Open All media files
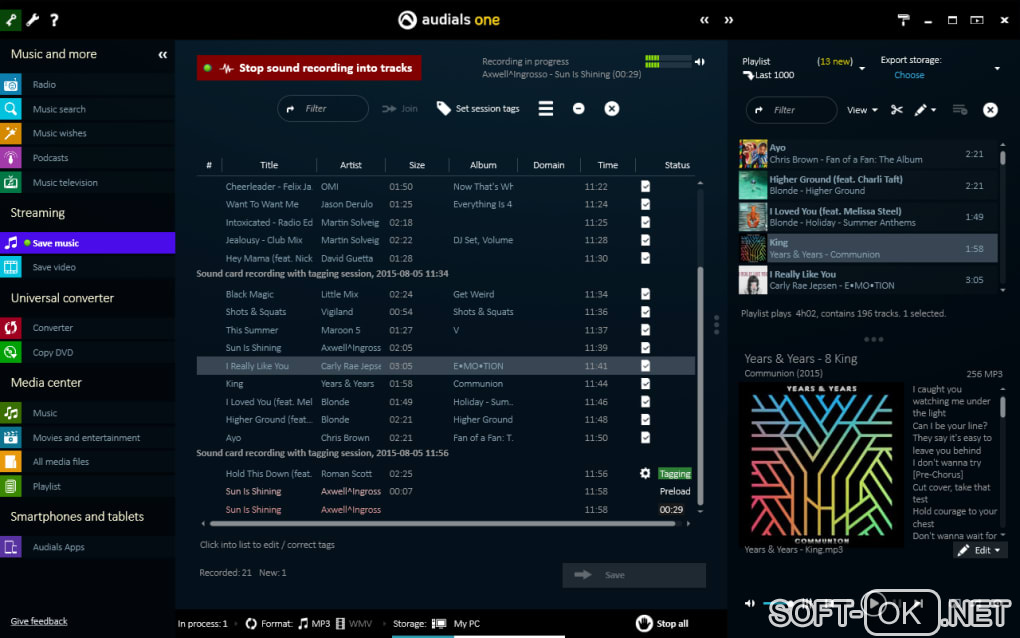The height and width of the screenshot is (638, 1020). coord(60,462)
